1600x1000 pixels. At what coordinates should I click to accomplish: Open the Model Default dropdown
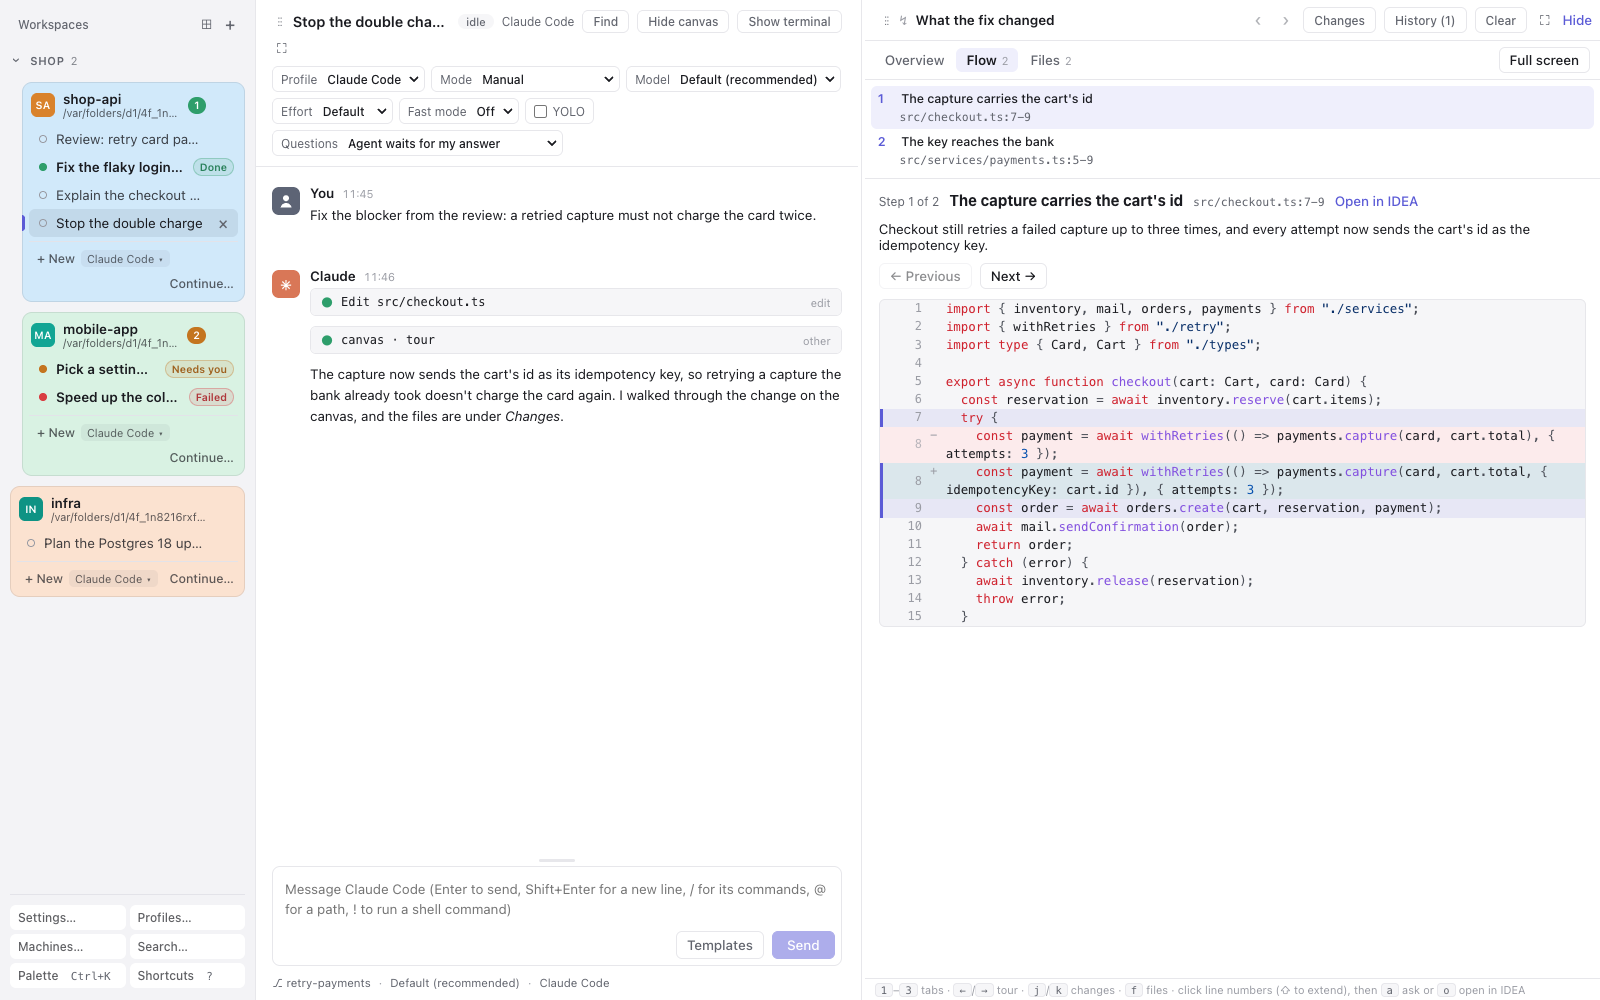coord(733,80)
